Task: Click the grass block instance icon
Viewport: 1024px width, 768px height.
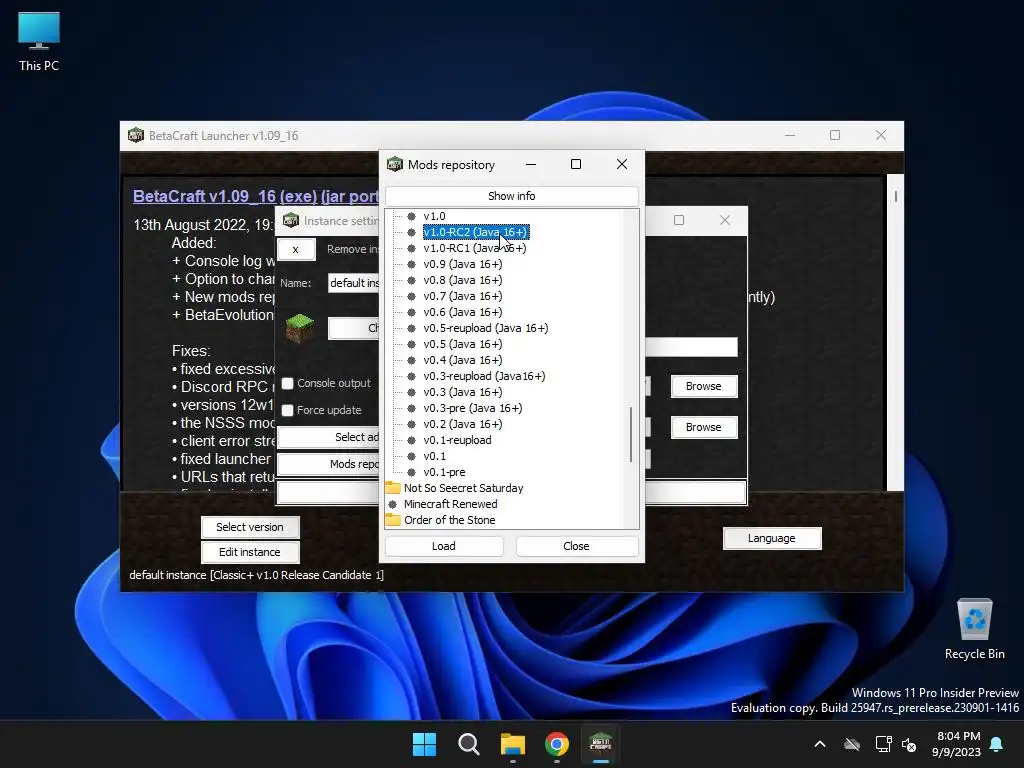Action: tap(300, 328)
